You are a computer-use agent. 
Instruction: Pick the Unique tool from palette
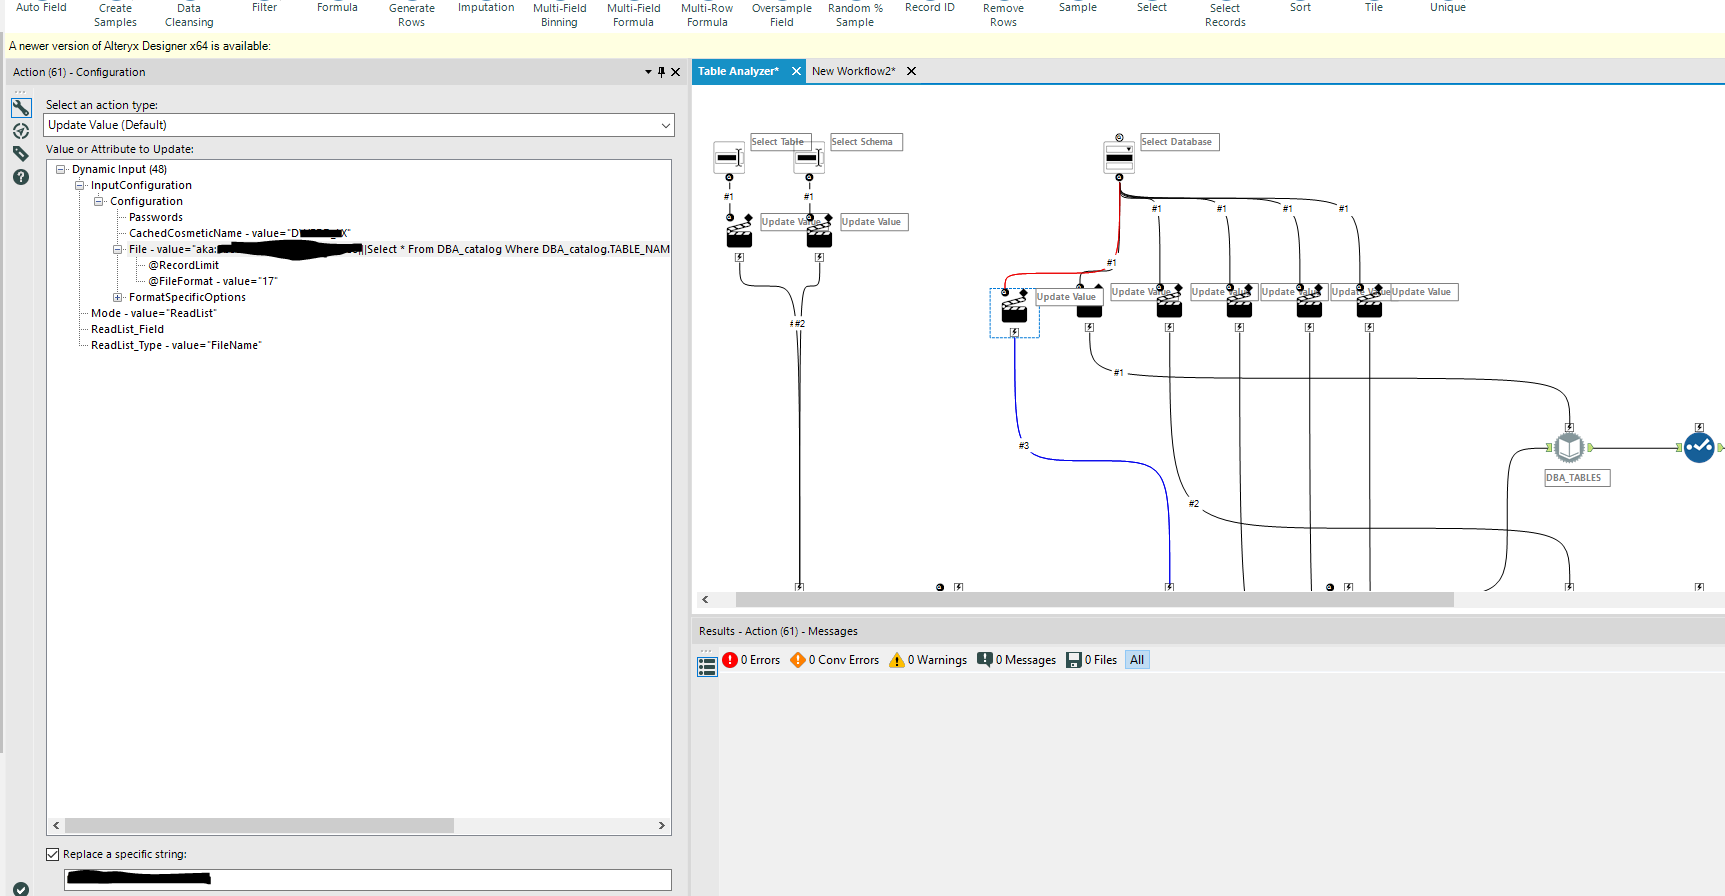[x=1447, y=8]
